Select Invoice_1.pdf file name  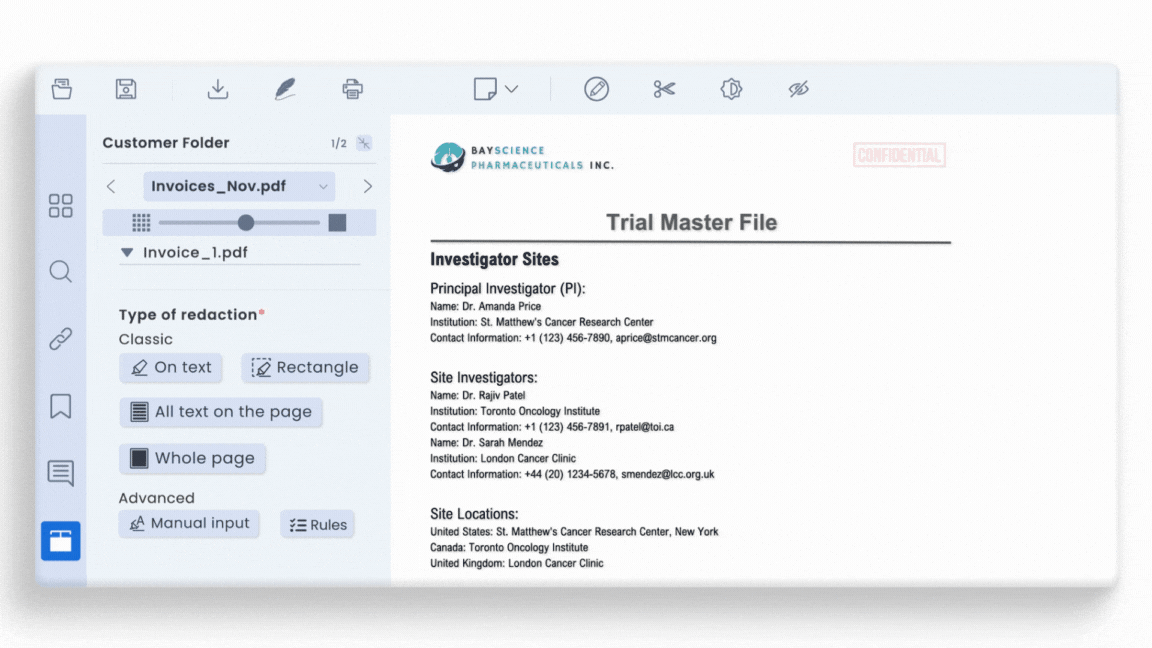coord(195,253)
